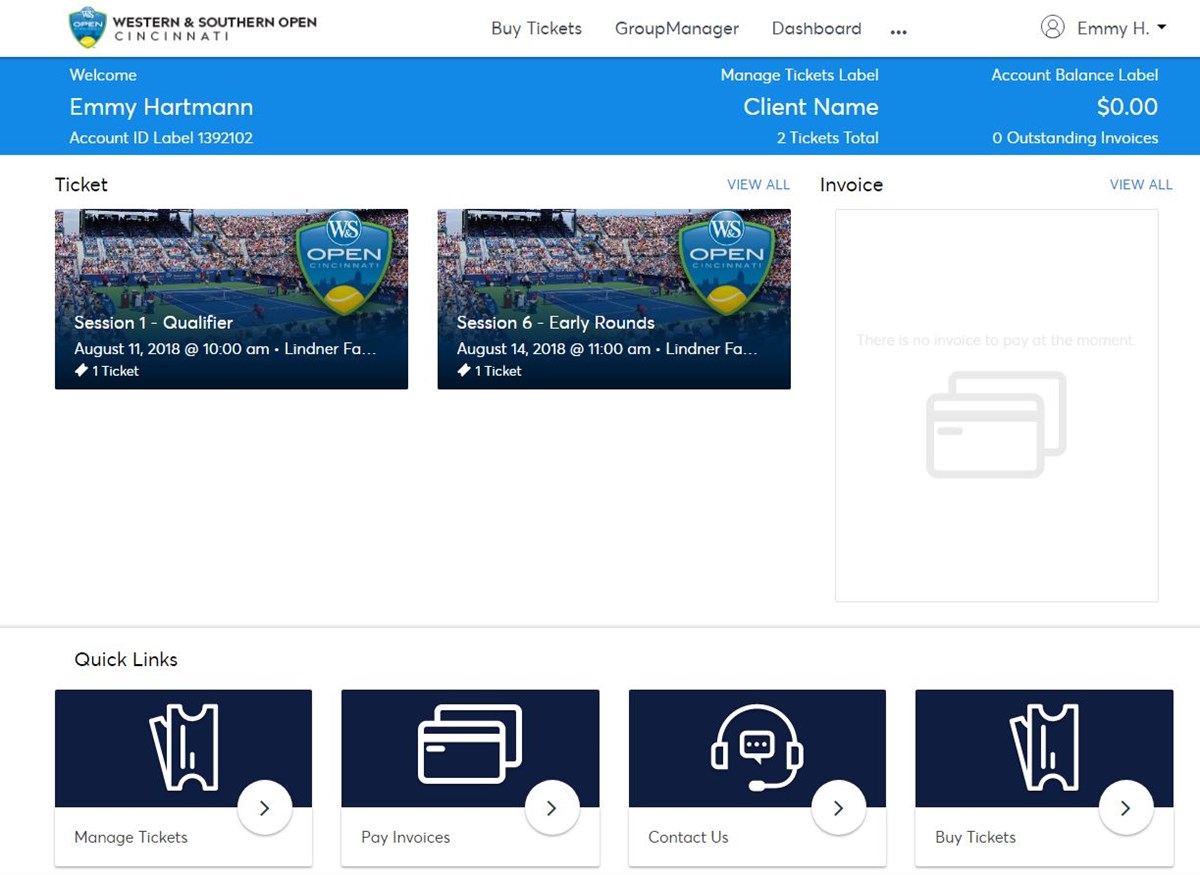Viewport: 1200px width, 875px height.
Task: Click the August 14, 2018 @ 11:00 am date
Action: tap(554, 349)
